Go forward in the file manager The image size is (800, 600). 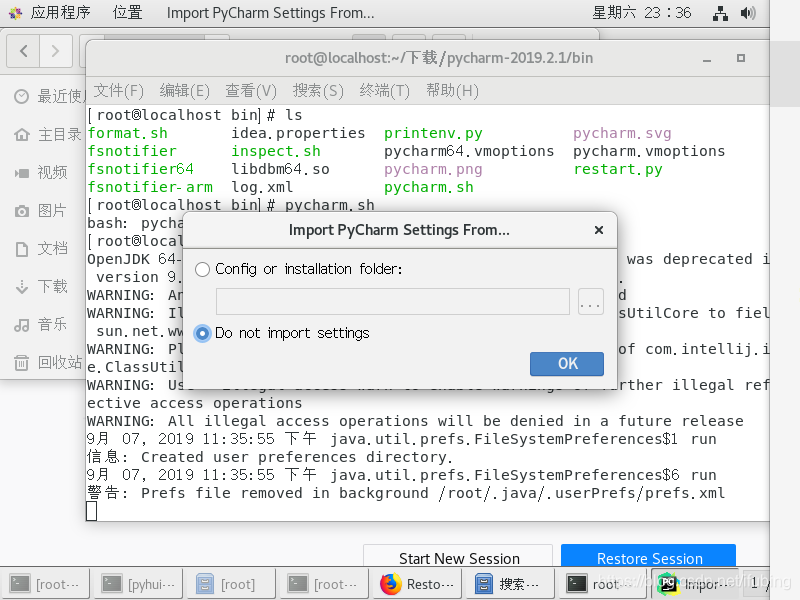pos(56,51)
